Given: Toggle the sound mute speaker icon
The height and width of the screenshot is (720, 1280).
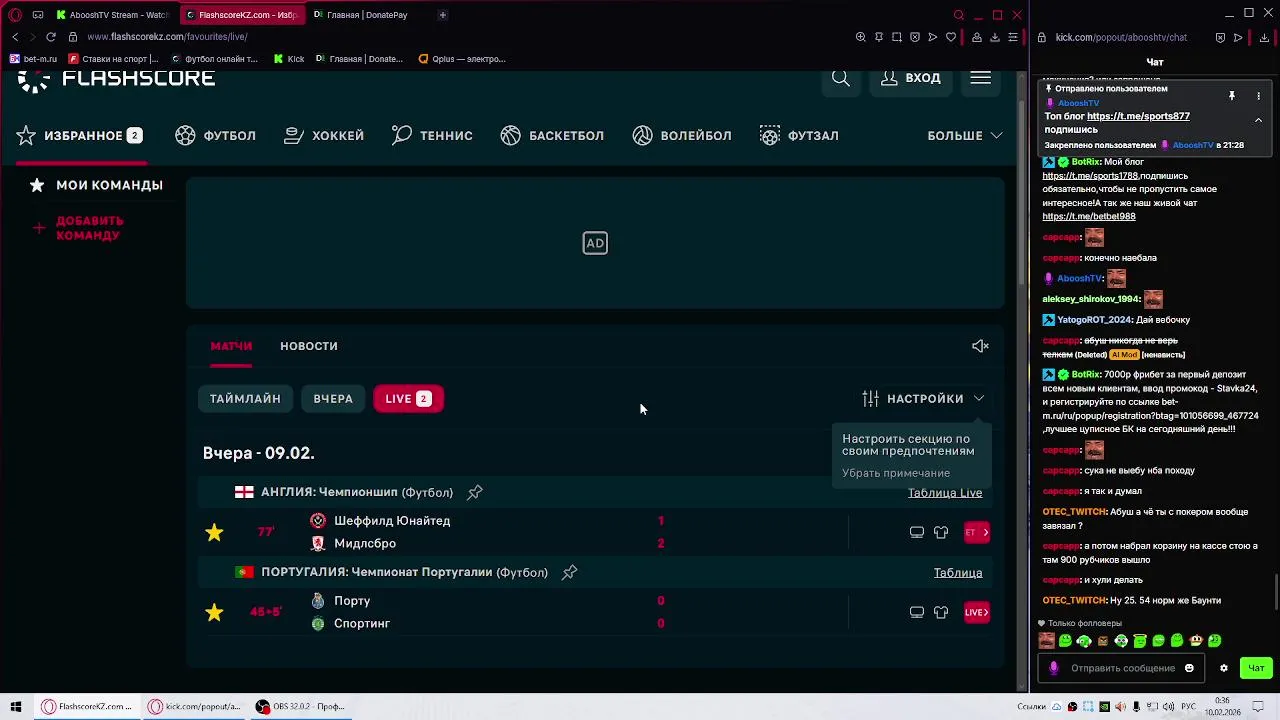Looking at the screenshot, I should (980, 346).
